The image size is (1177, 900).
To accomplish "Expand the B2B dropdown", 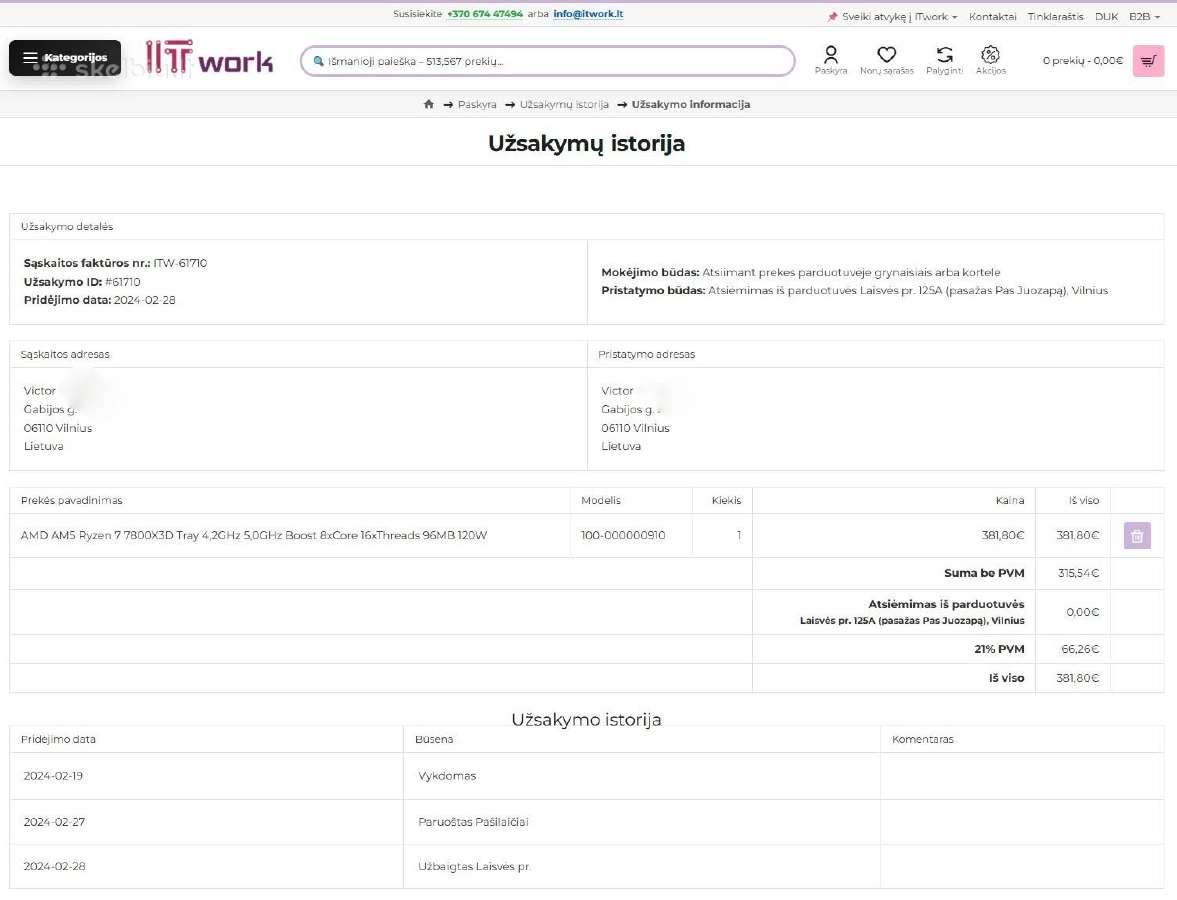I will tap(1144, 17).
